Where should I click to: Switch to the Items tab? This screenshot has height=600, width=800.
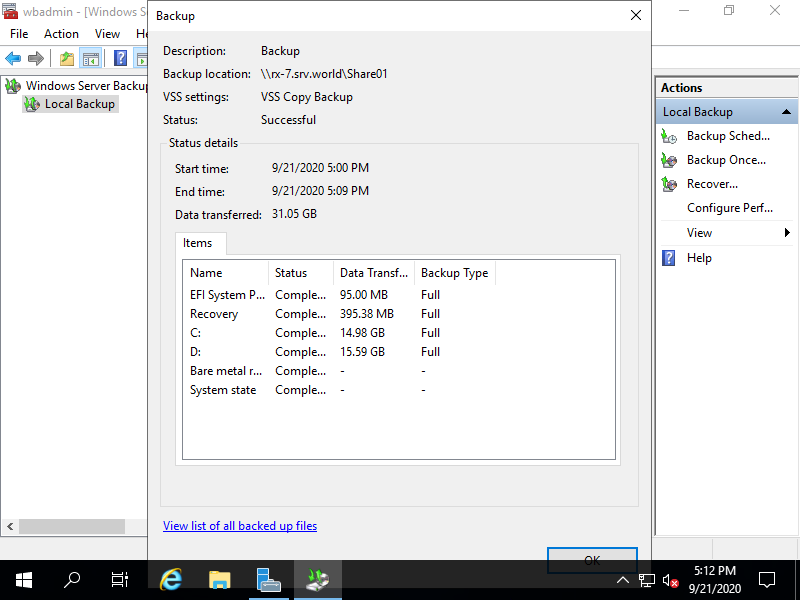point(200,243)
